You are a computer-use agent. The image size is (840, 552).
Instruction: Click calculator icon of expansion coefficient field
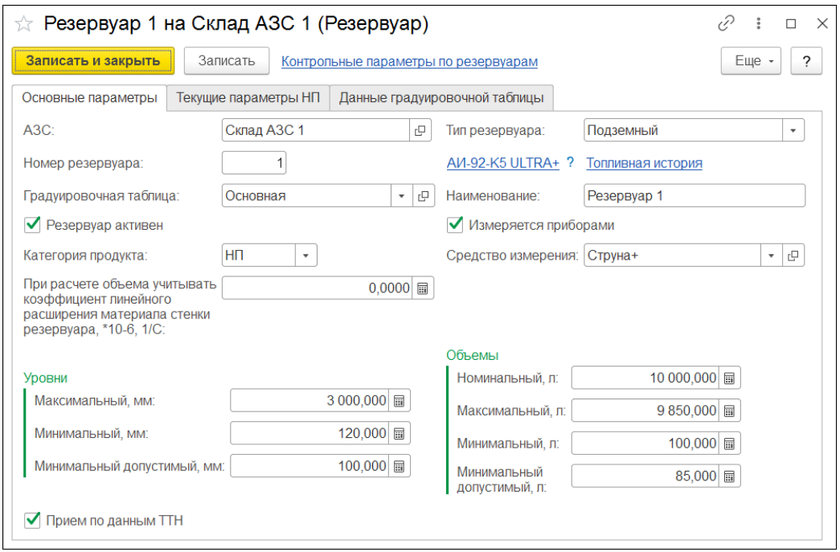pos(421,288)
